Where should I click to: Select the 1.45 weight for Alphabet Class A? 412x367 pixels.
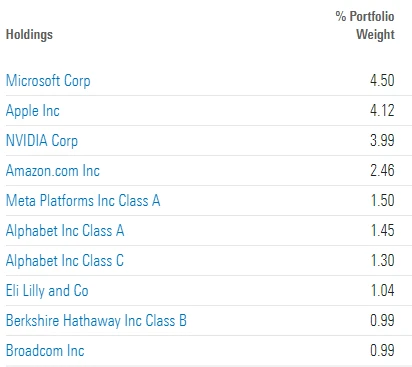383,230
